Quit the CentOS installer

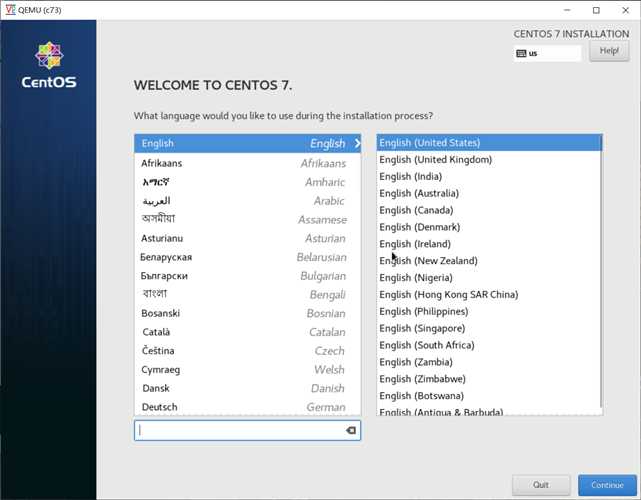tap(541, 485)
